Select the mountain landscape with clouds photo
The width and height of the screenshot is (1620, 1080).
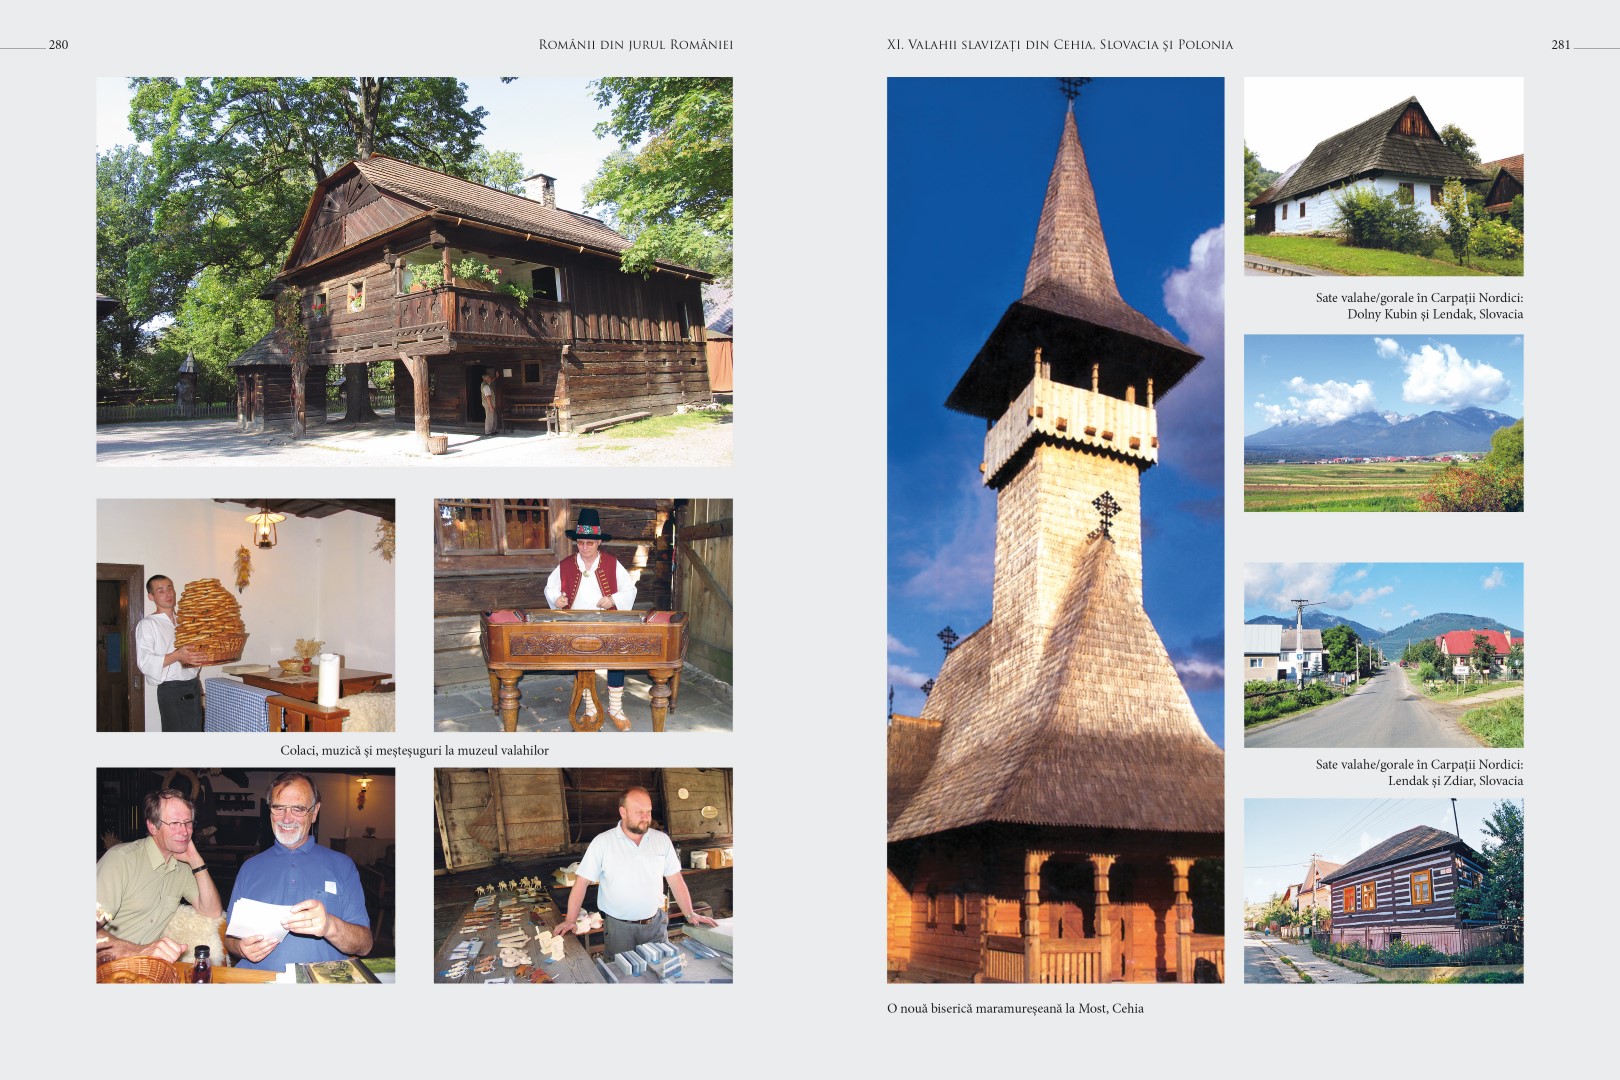pyautogui.click(x=1383, y=423)
